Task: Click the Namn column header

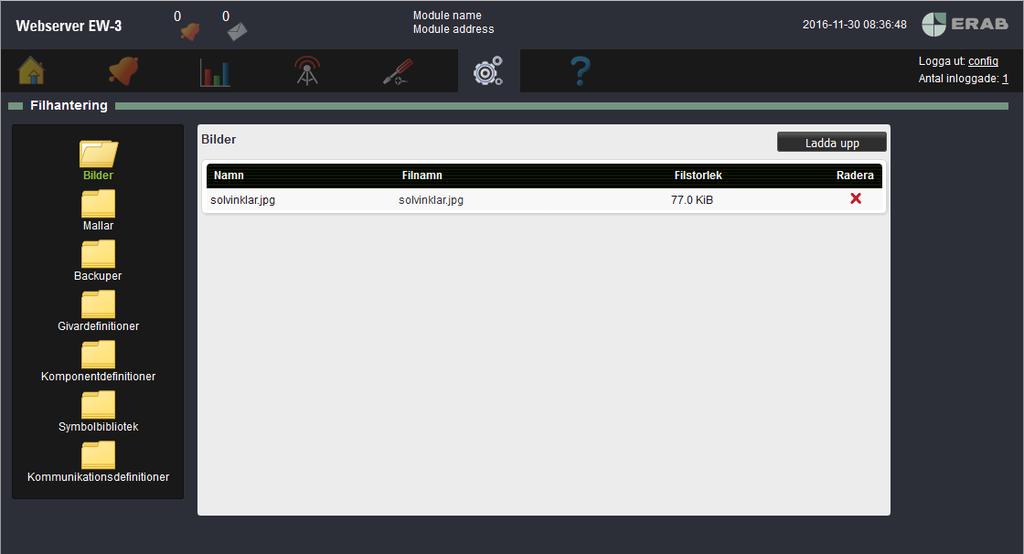Action: pyautogui.click(x=229, y=175)
